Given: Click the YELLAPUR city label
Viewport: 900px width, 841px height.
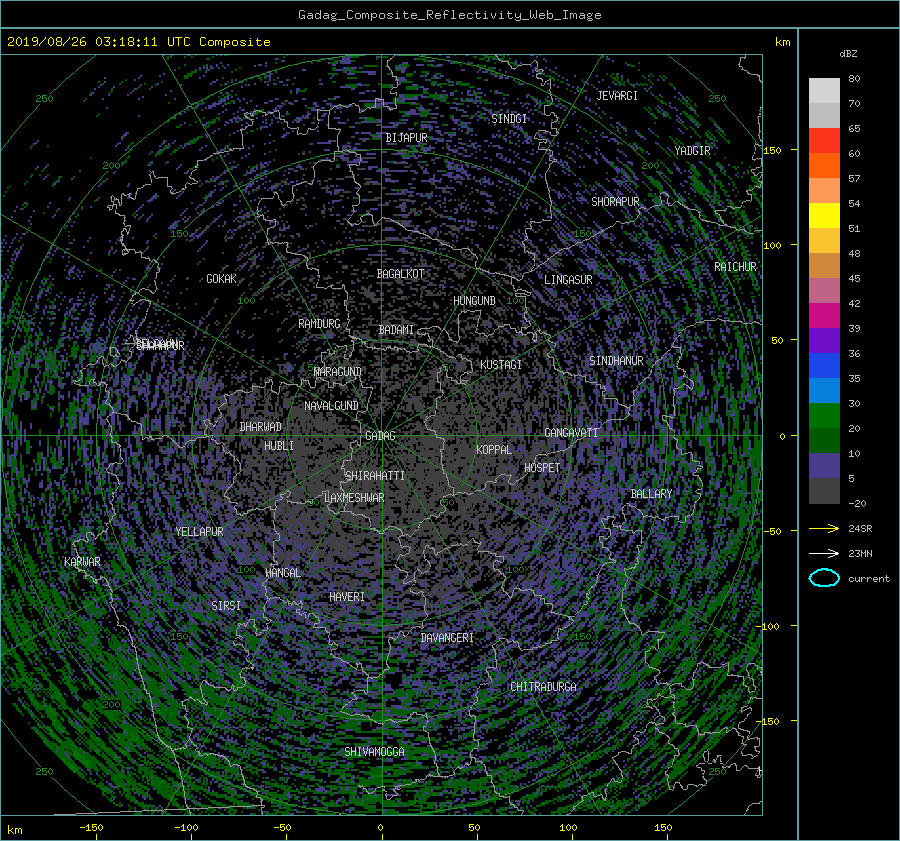Looking at the screenshot, I should click(x=199, y=532).
